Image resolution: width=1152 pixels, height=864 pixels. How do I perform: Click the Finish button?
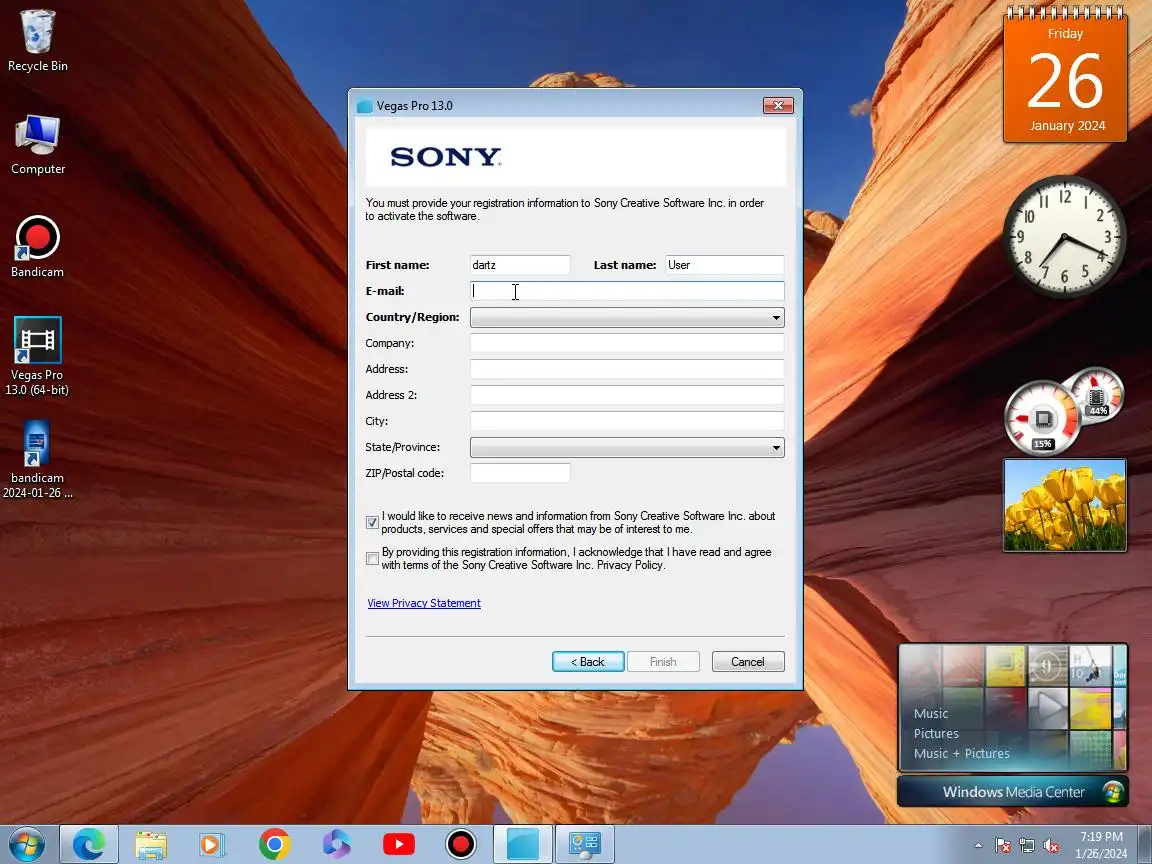[x=663, y=661]
